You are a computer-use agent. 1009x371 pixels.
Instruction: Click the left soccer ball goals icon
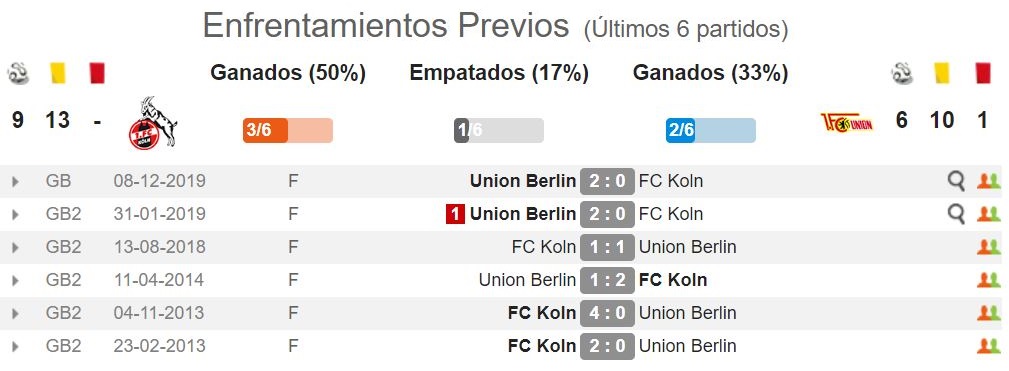(18, 73)
